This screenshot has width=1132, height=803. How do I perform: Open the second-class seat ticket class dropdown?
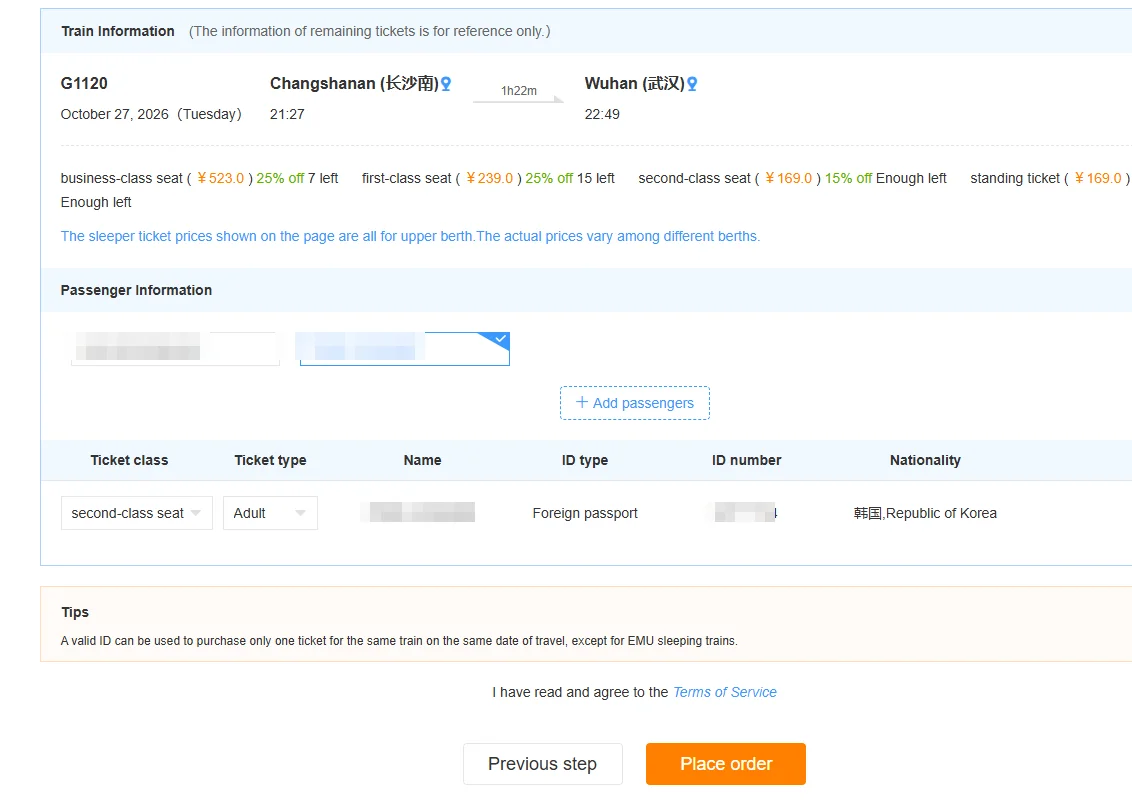136,513
